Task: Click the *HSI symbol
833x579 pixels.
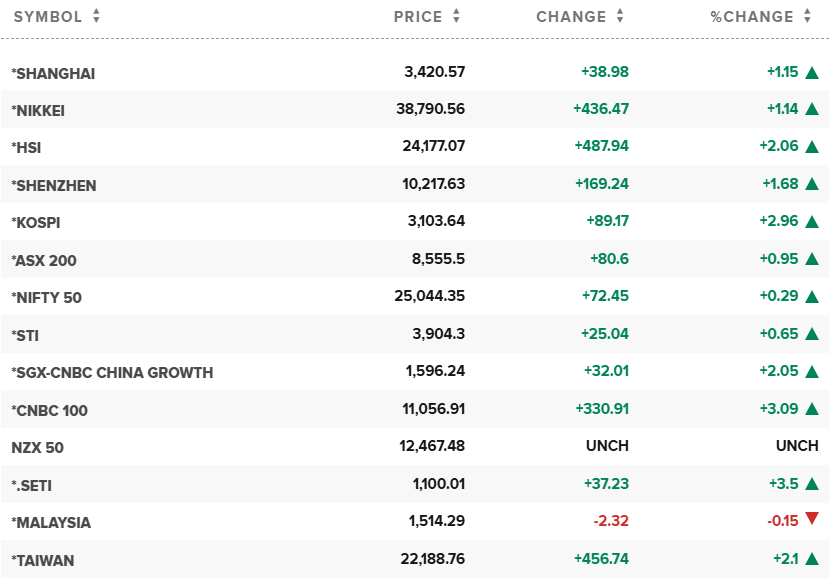Action: click(26, 148)
